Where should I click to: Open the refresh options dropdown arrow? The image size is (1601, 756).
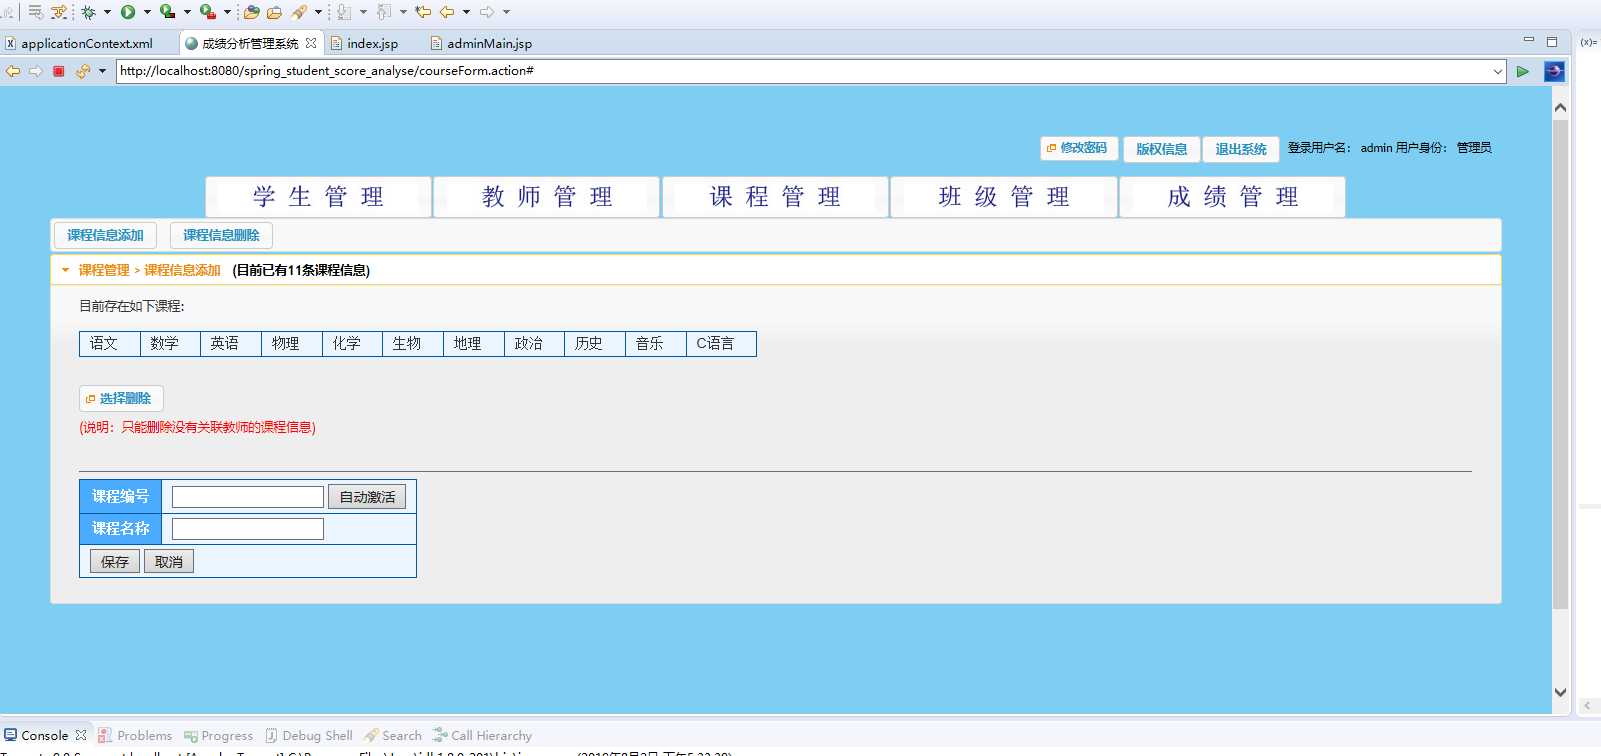(x=102, y=71)
